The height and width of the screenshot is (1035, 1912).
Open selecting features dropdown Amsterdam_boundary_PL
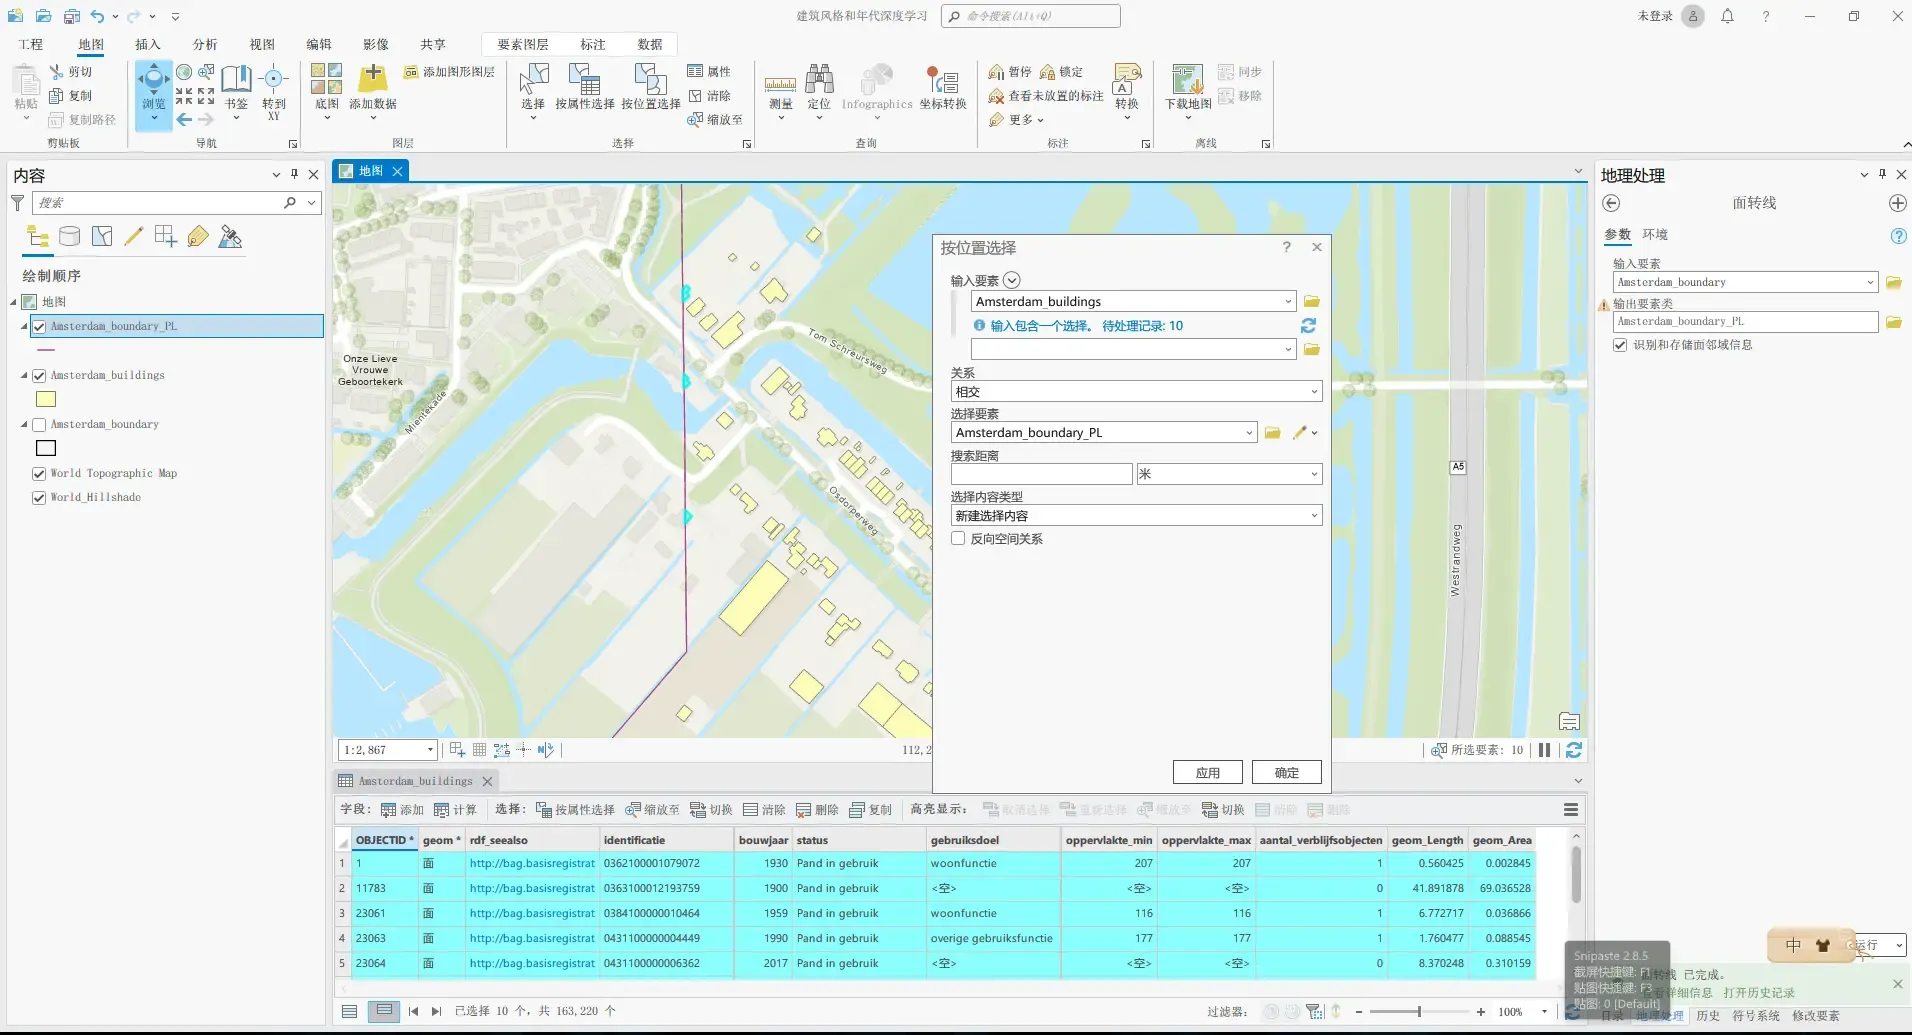point(1249,433)
